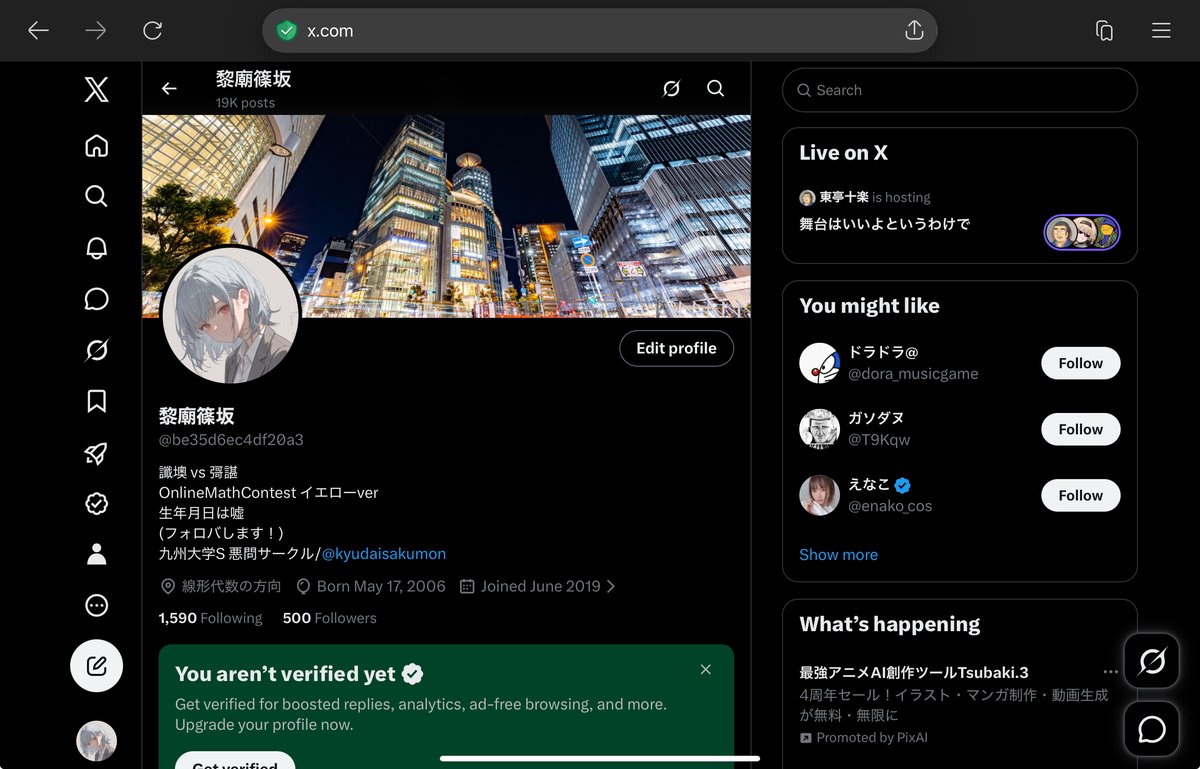Click the Born May 17, 2006 text
This screenshot has height=769, width=1200.
coord(381,586)
